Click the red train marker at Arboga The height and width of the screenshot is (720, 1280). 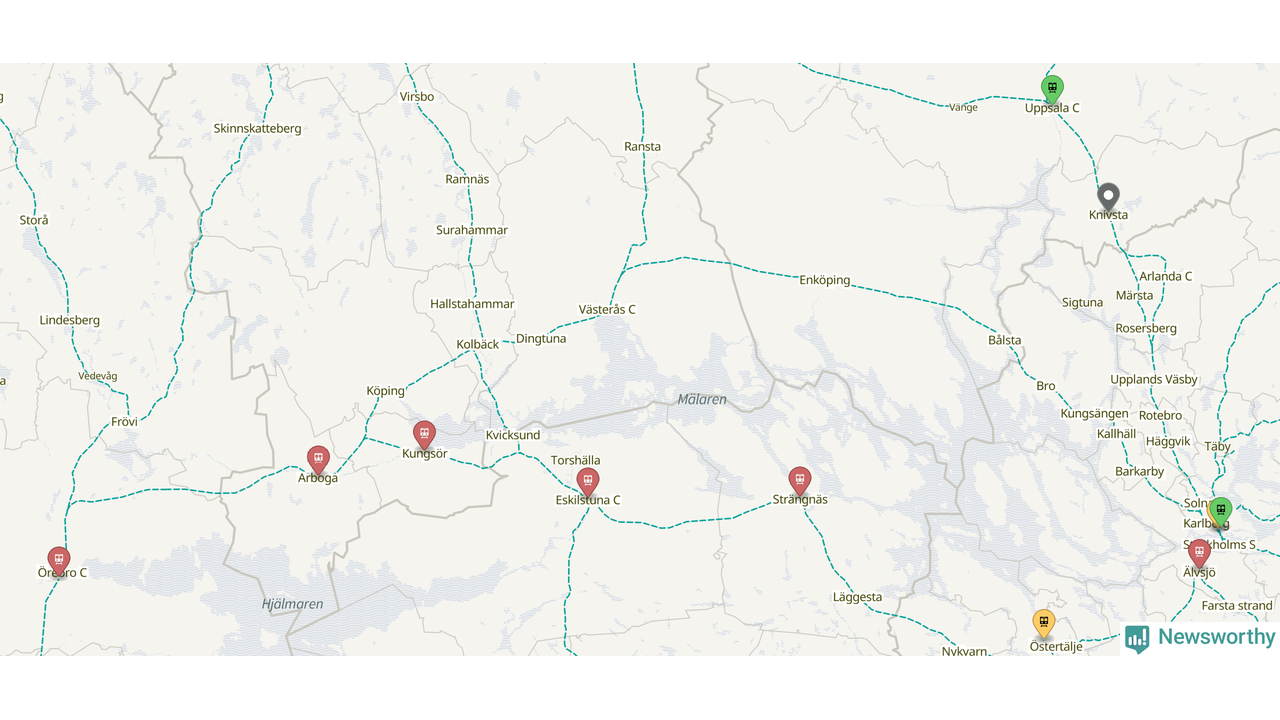[x=318, y=460]
